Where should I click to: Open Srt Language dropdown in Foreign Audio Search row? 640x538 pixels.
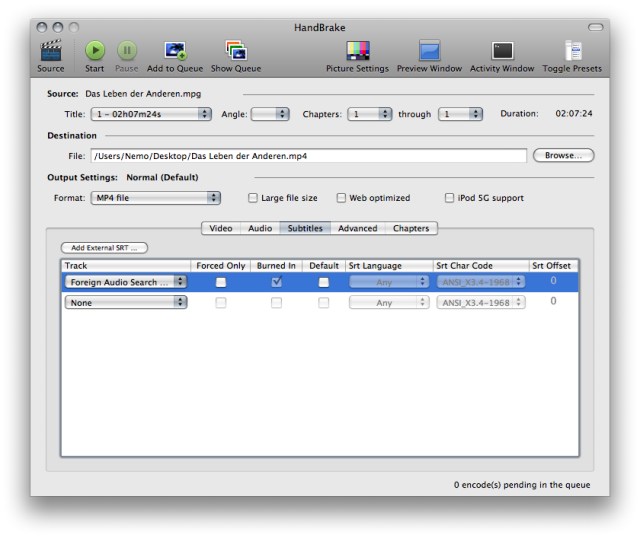[389, 282]
